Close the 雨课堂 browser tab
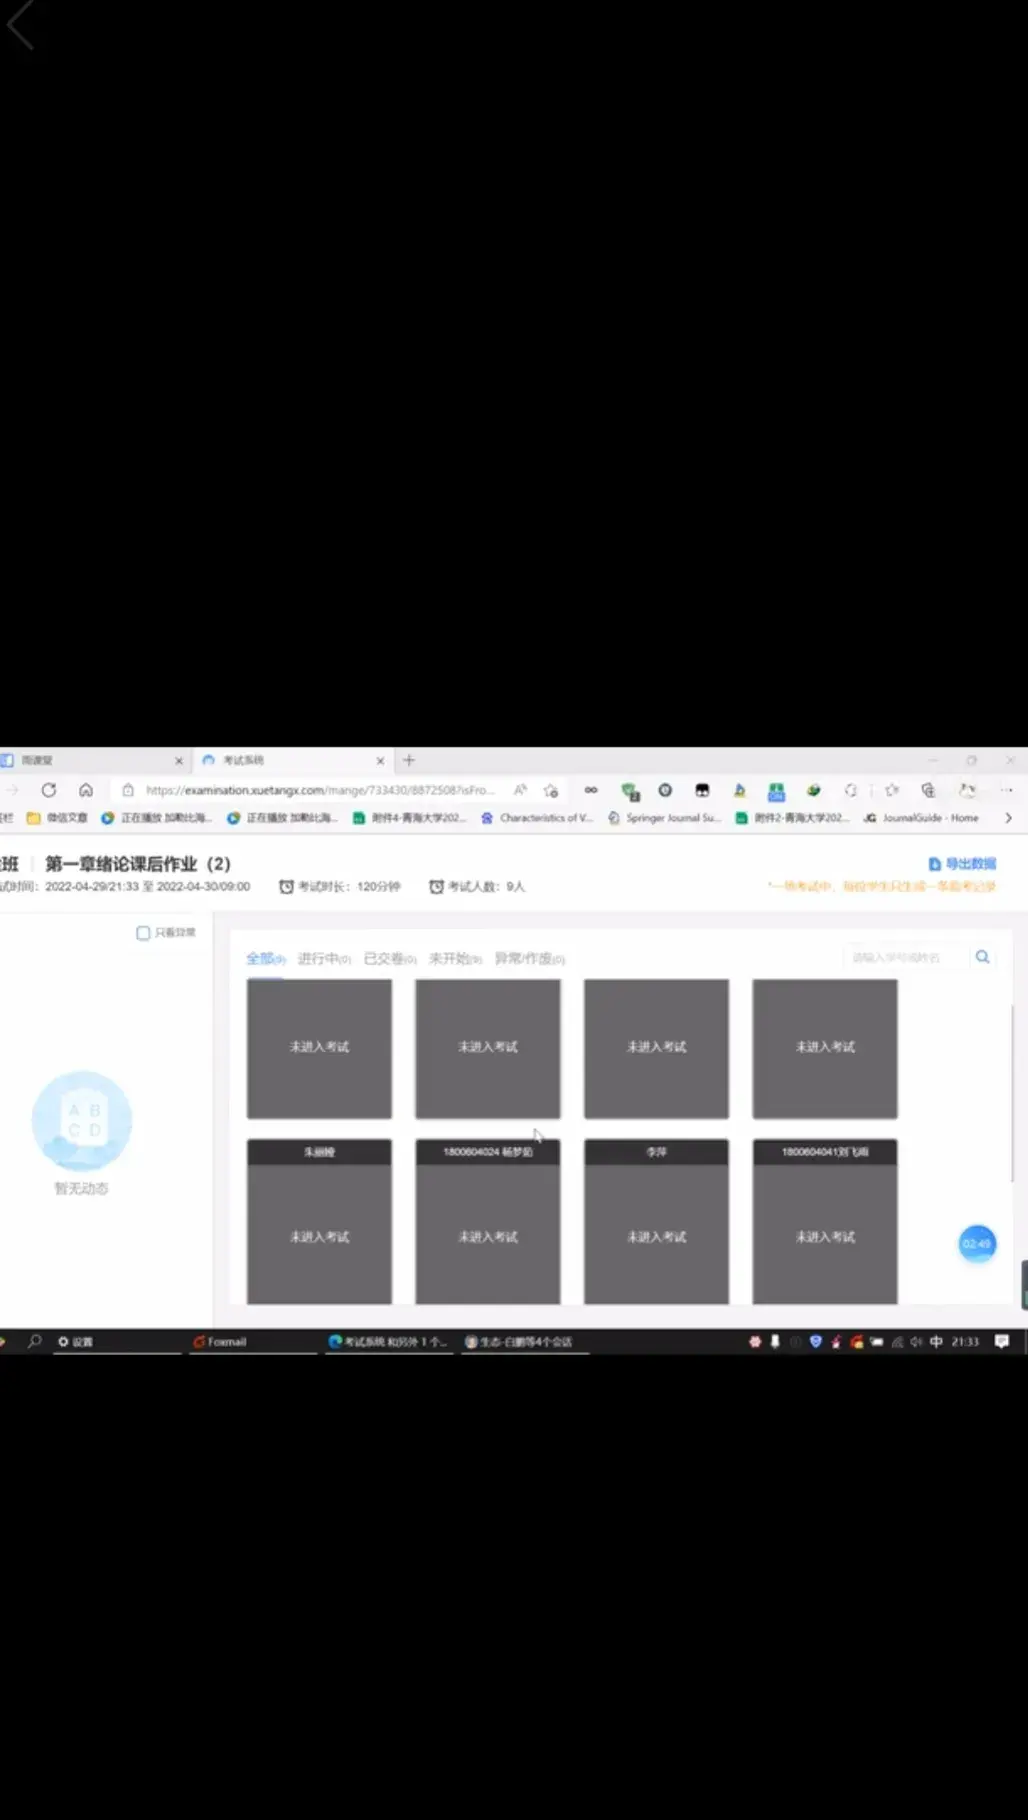Viewport: 1028px width, 1820px height. tap(179, 761)
